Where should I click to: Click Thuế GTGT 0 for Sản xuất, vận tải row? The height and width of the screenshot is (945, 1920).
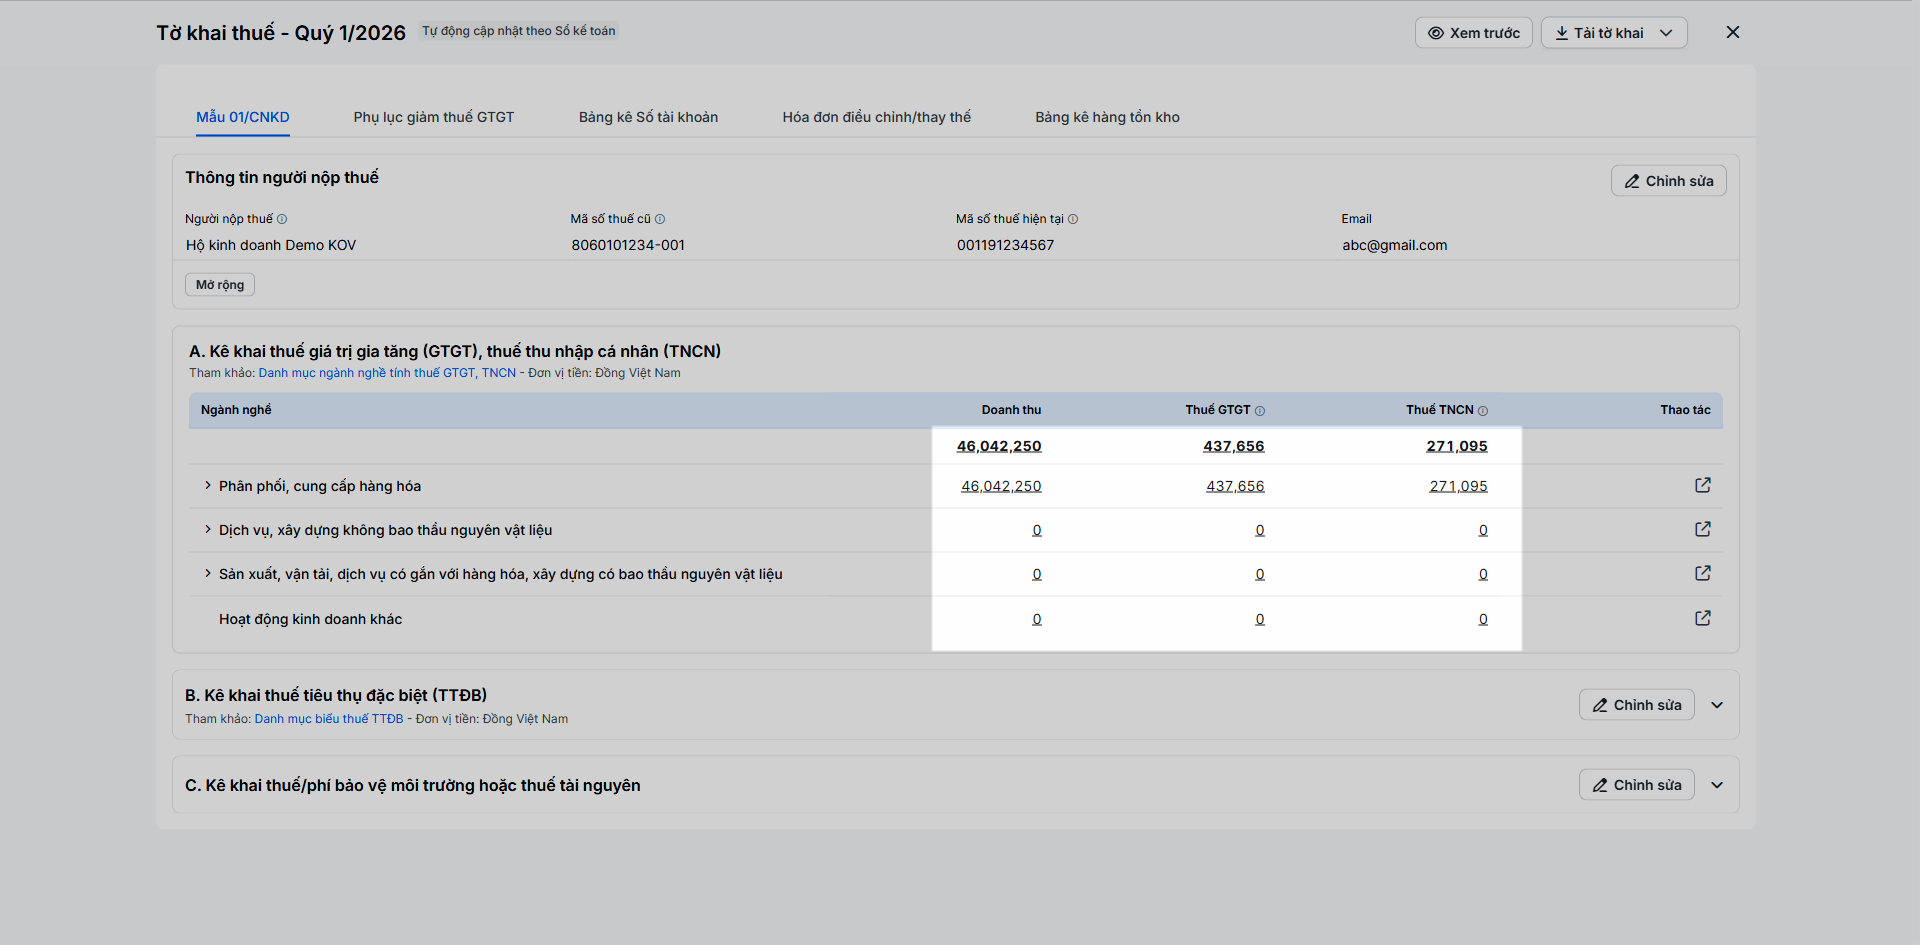click(x=1260, y=574)
